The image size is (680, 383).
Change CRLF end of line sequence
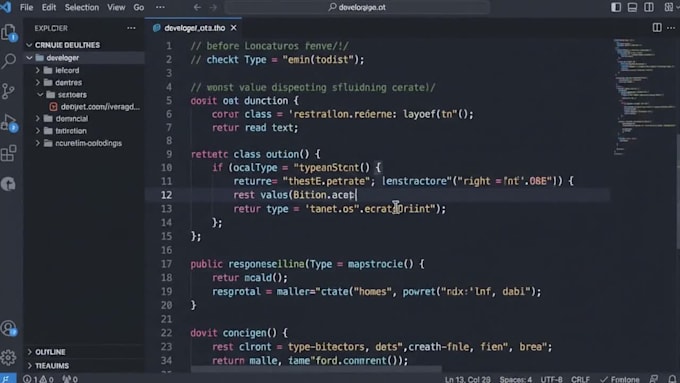580,379
